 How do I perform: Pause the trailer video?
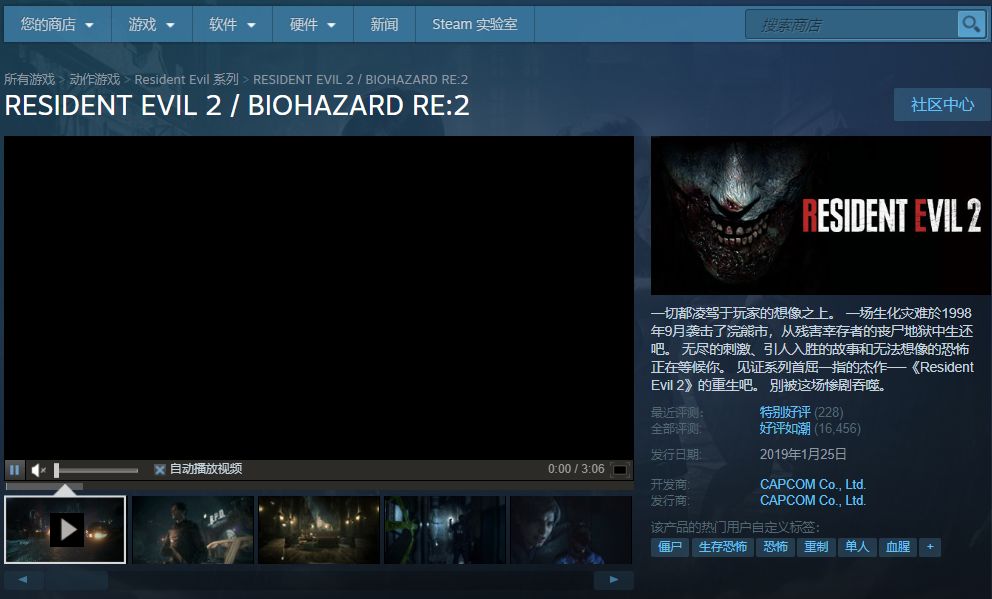coord(15,469)
